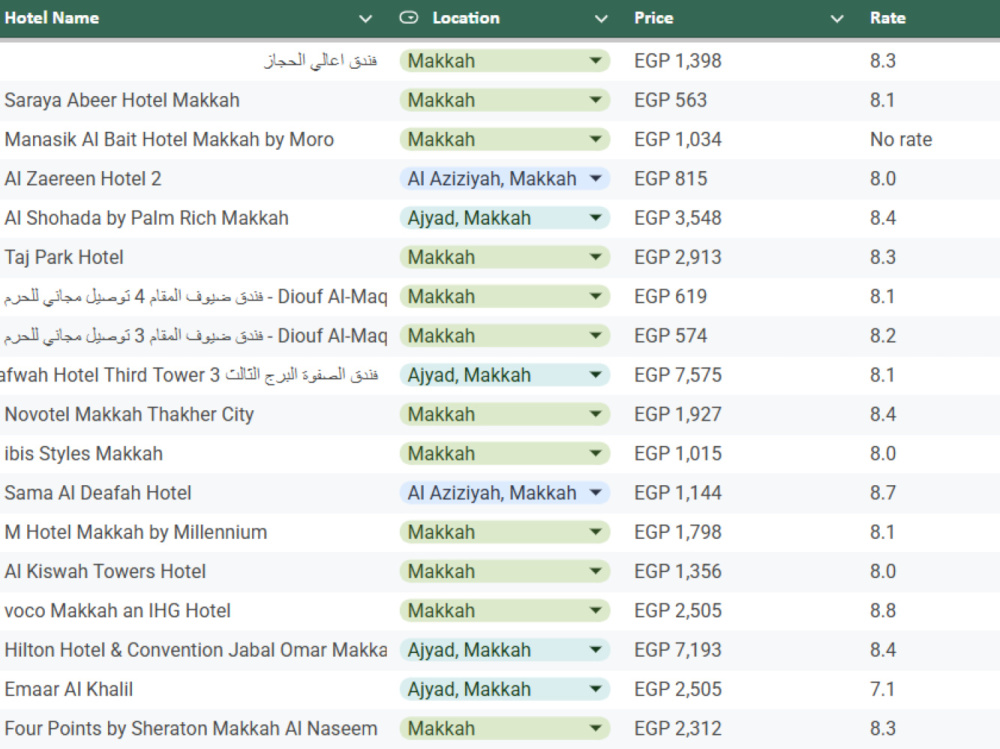
Task: Select cell Four Points by Sheraton Makkah Al Naseem
Action: (191, 729)
